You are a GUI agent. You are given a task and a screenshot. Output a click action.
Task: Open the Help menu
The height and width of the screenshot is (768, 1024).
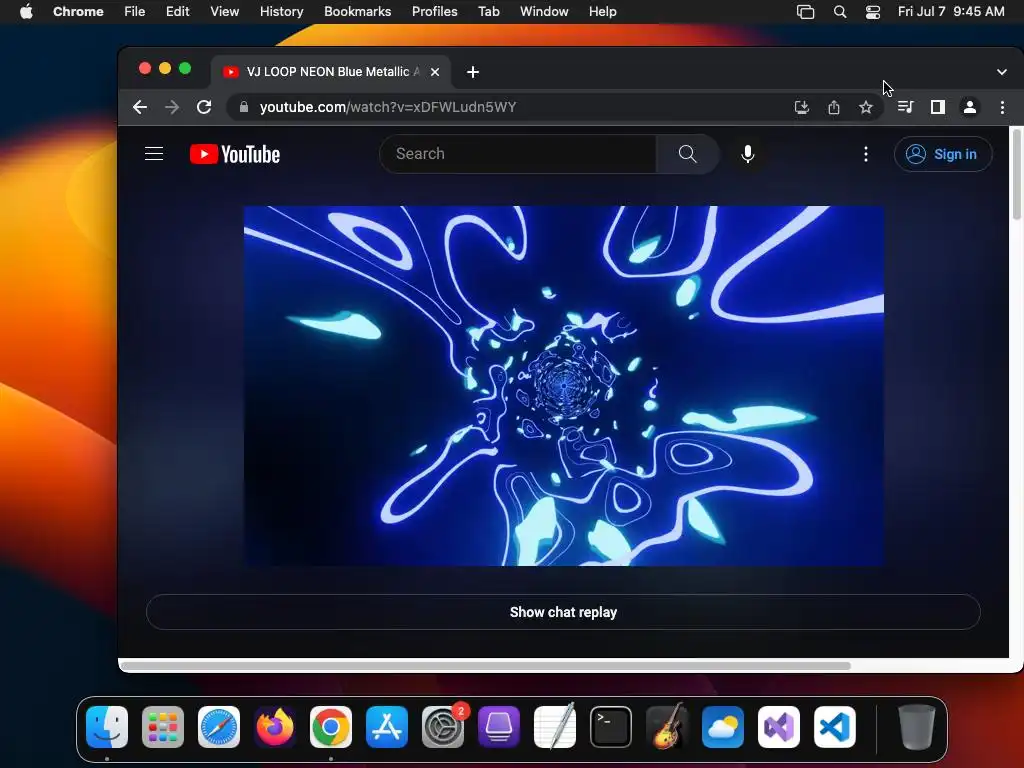(602, 12)
